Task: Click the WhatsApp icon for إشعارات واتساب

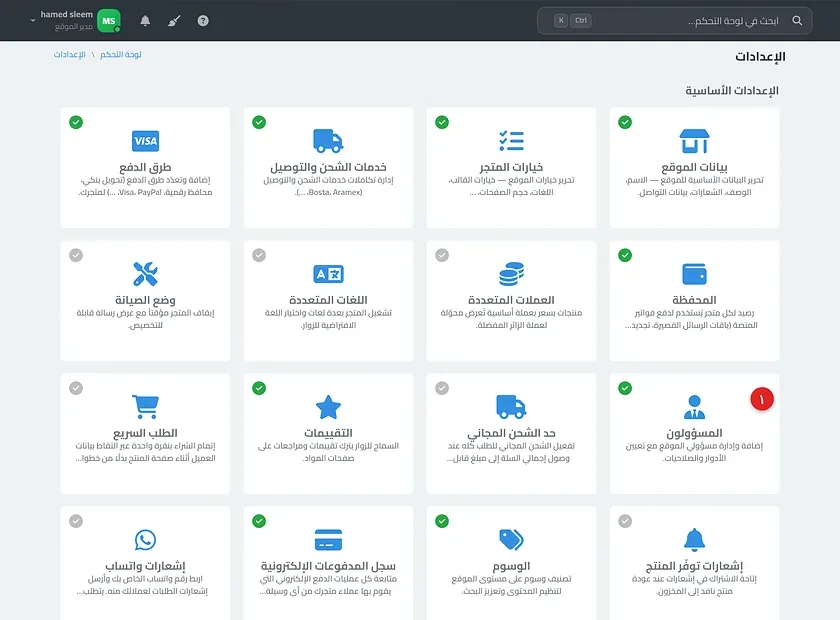Action: [x=145, y=540]
